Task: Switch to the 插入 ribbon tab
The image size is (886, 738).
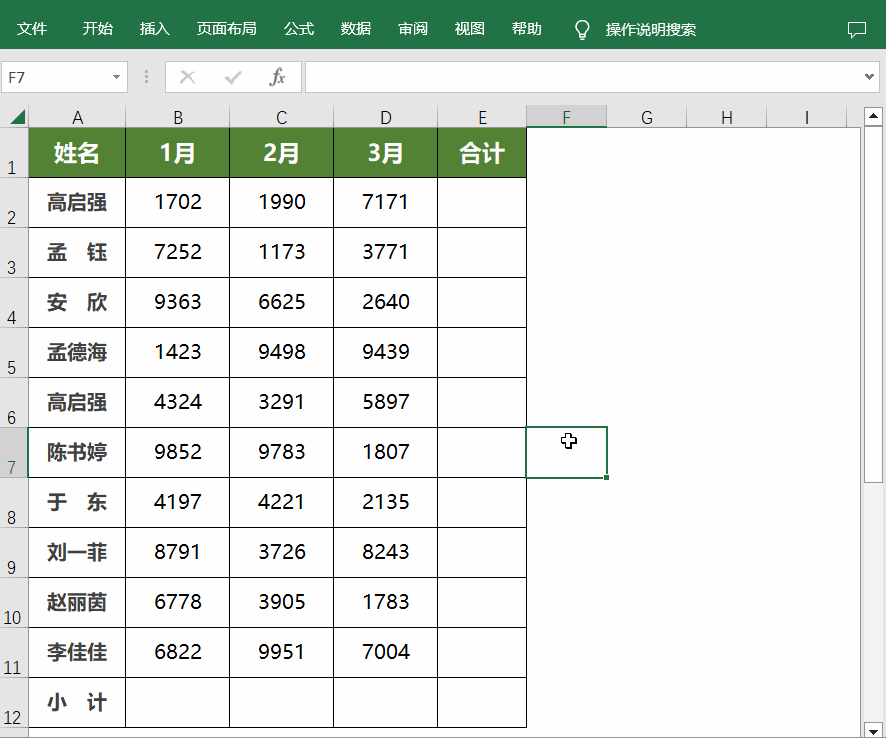Action: pyautogui.click(x=155, y=29)
